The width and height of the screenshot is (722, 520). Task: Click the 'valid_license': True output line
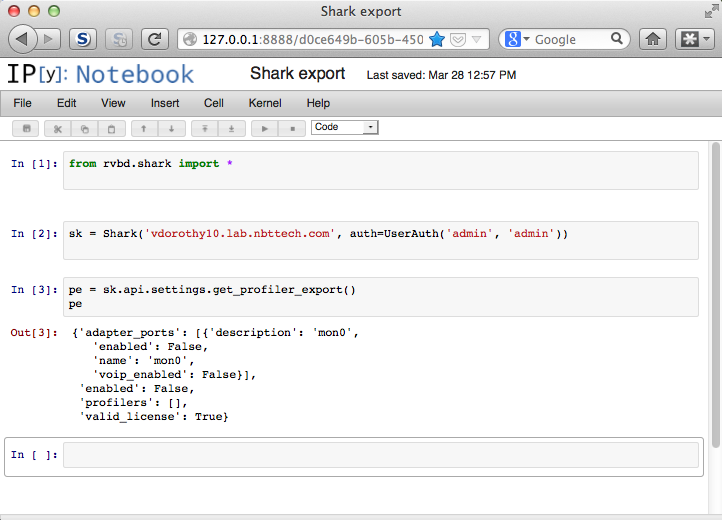(154, 416)
